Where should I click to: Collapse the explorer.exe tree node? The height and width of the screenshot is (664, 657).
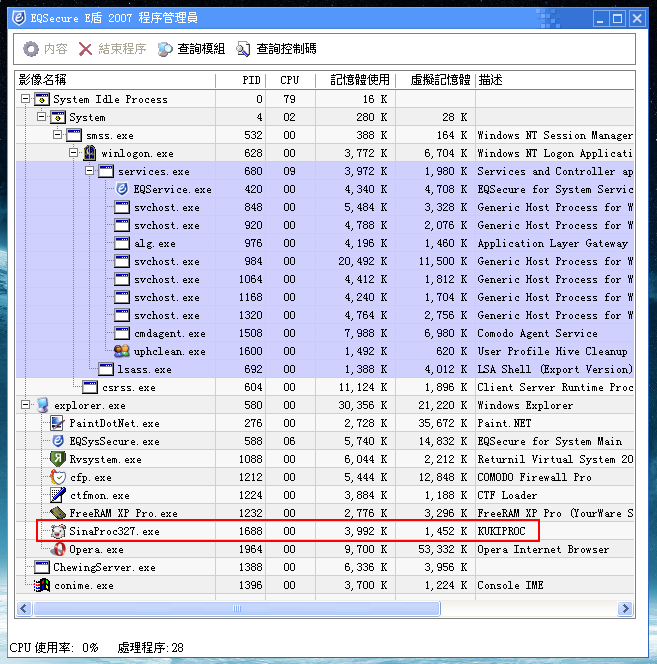click(x=26, y=405)
